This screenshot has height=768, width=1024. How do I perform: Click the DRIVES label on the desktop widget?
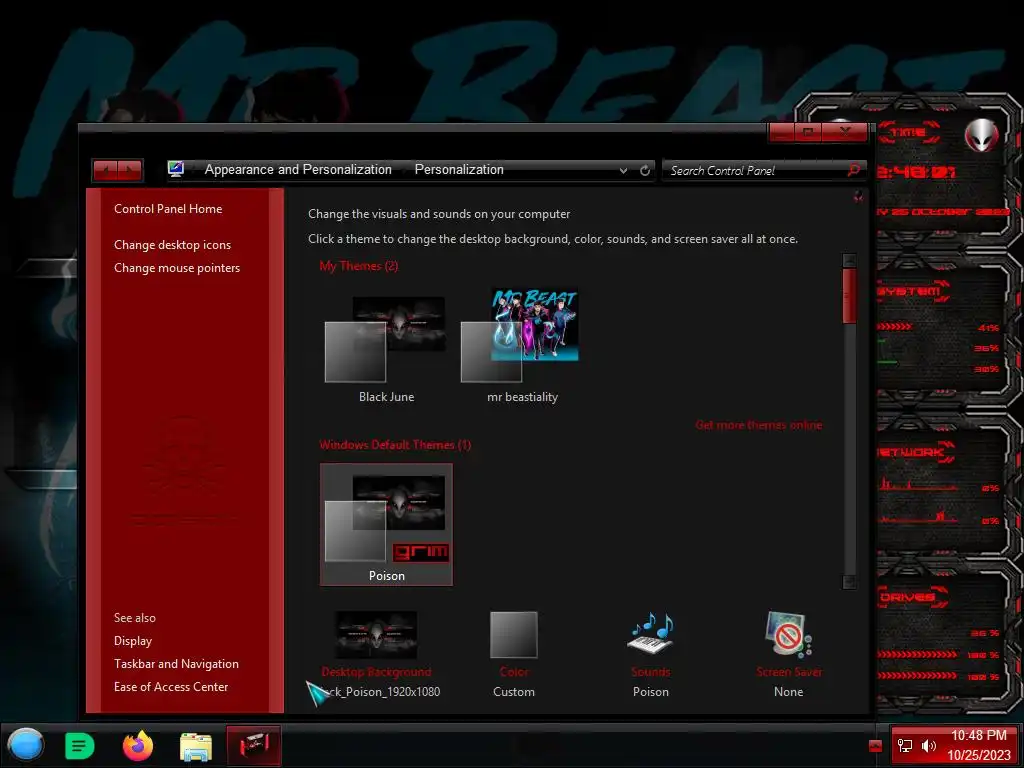908,597
